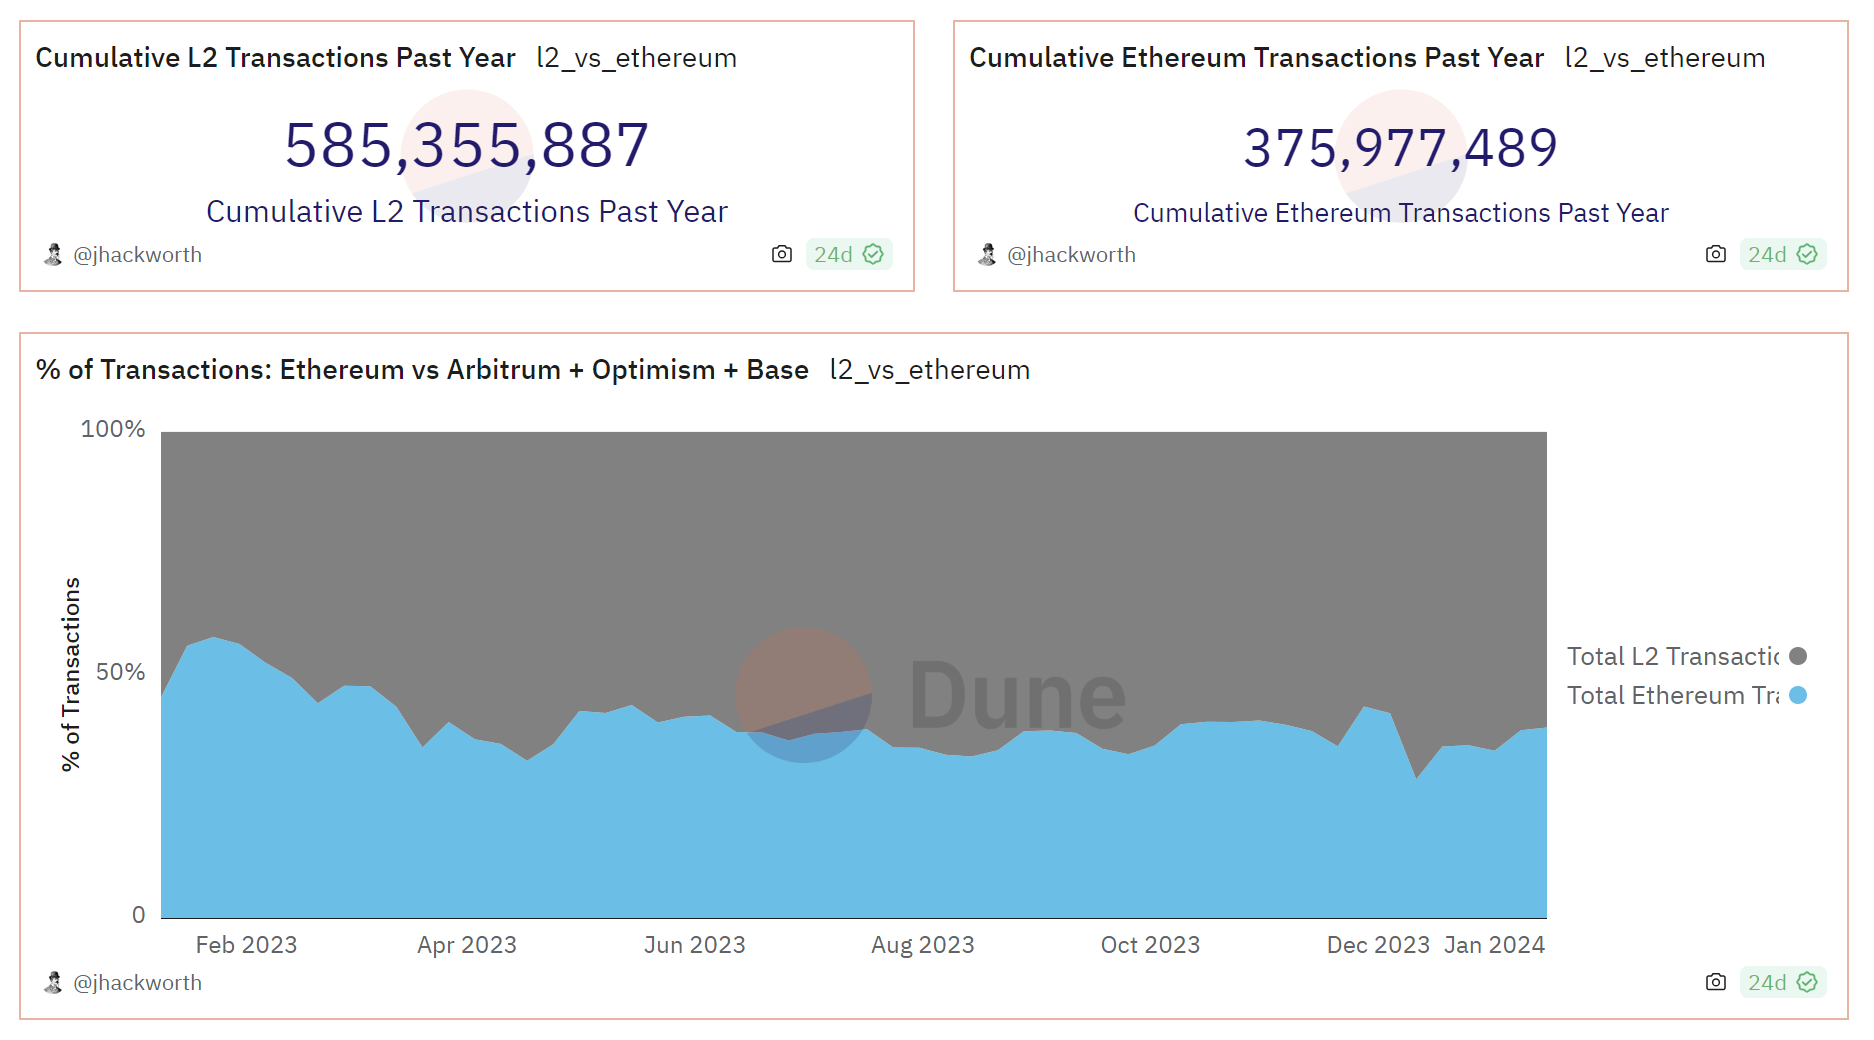Click the 24d freshness badge on Ethereum card
1874x1040 pixels.
pyautogui.click(x=1782, y=254)
